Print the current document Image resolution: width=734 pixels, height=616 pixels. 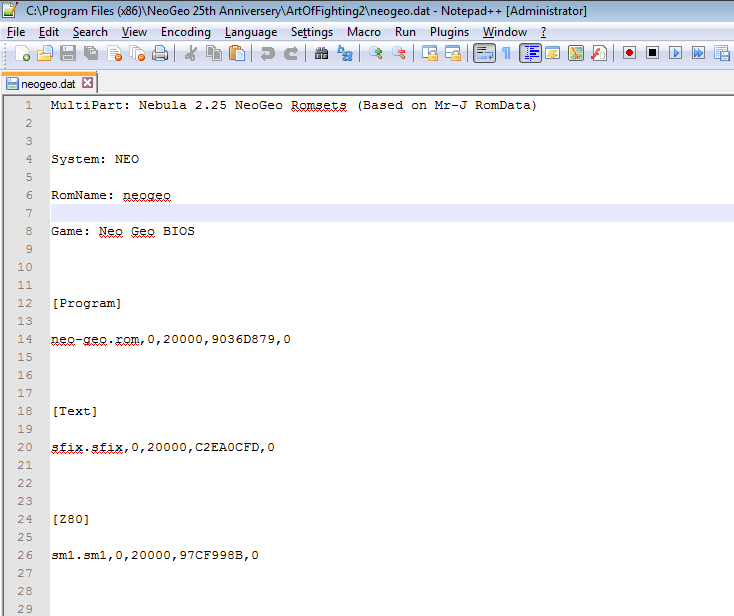click(x=160, y=53)
